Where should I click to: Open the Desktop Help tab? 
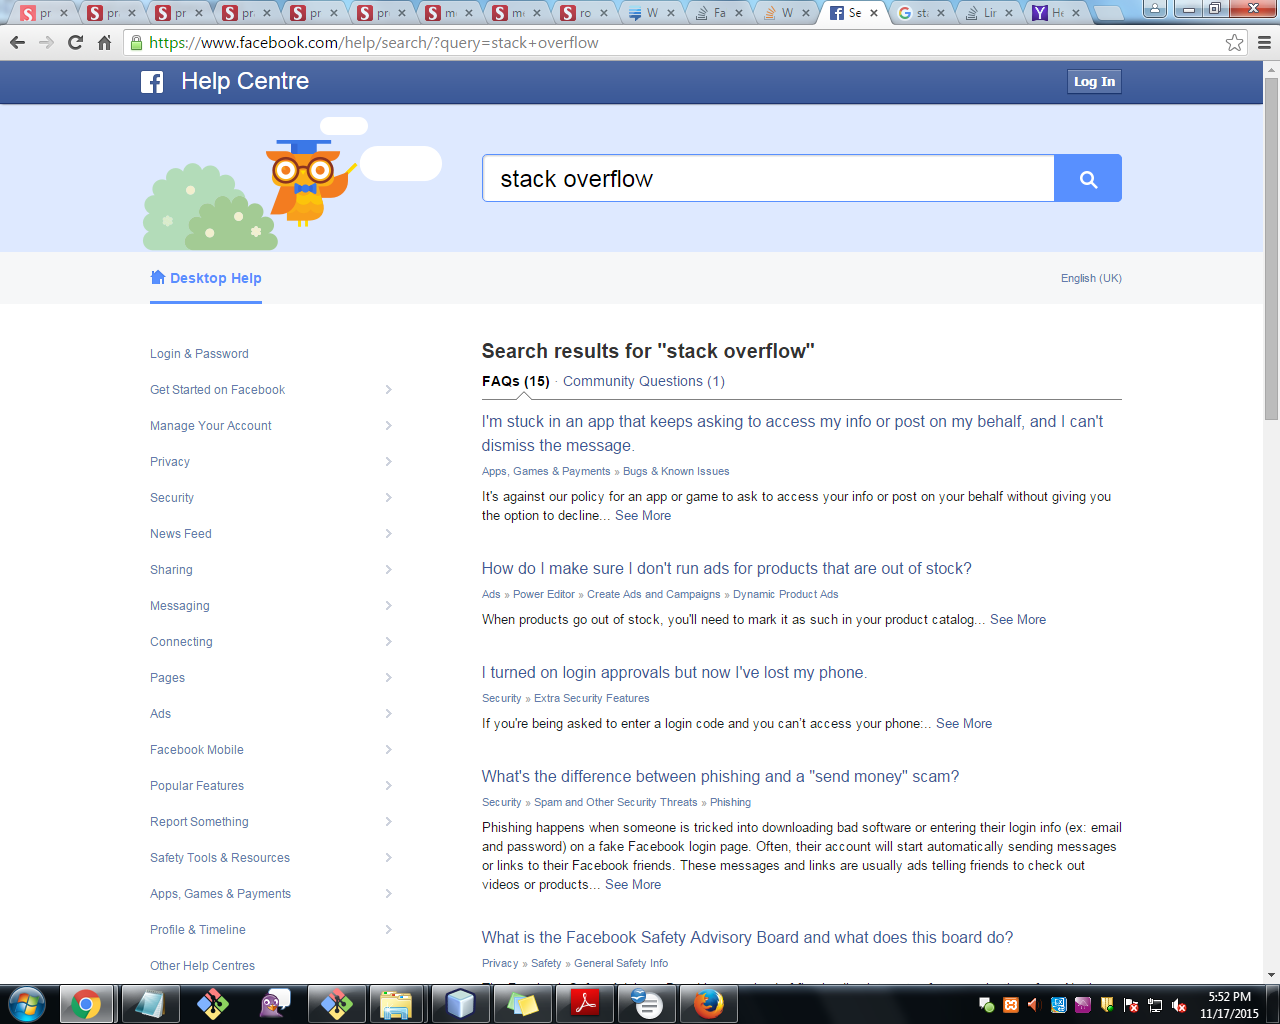(x=206, y=278)
